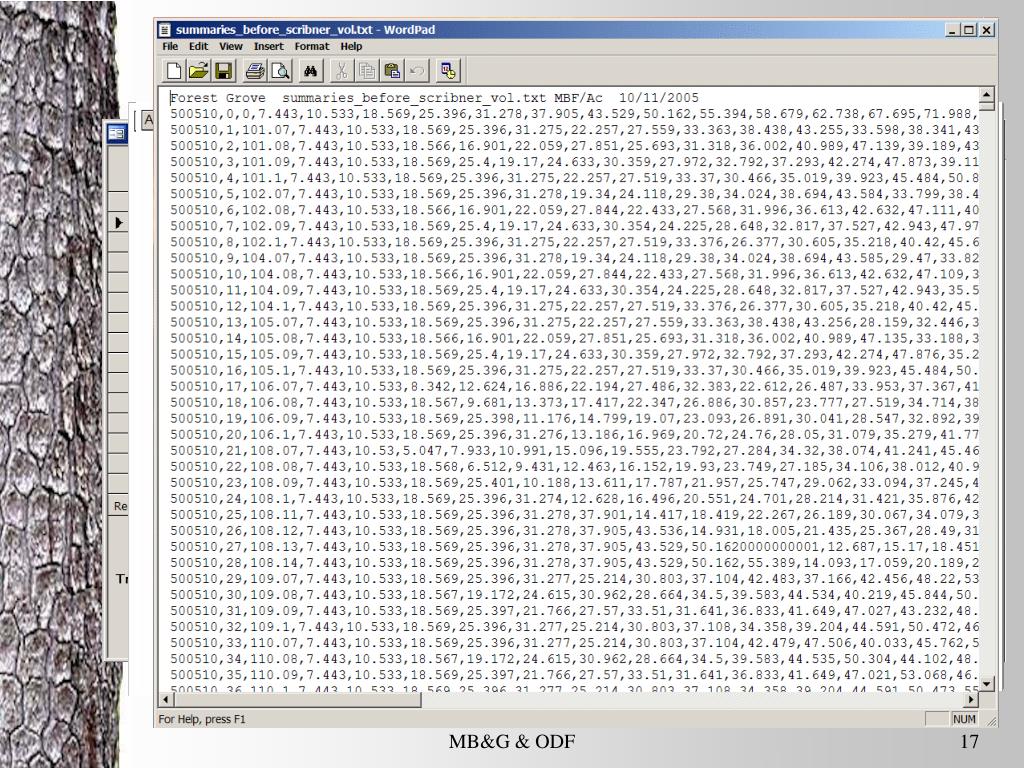Click the 'Forest Grove' header text
1024x768 pixels.
point(217,98)
